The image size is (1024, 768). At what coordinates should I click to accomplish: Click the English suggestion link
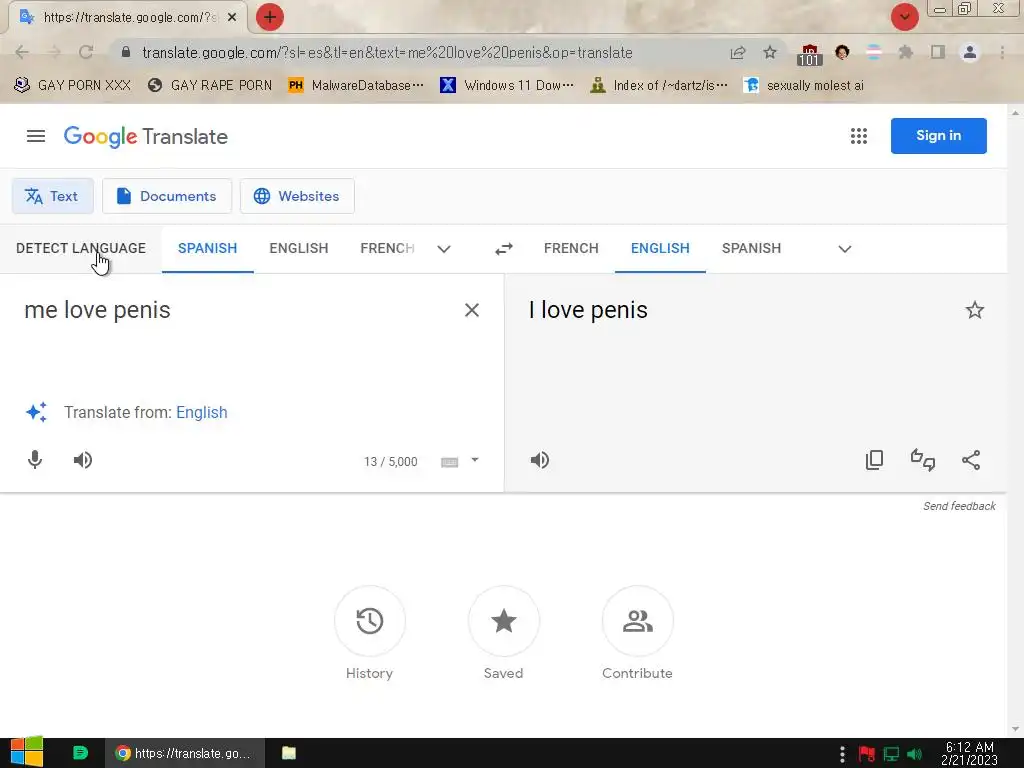(x=202, y=413)
